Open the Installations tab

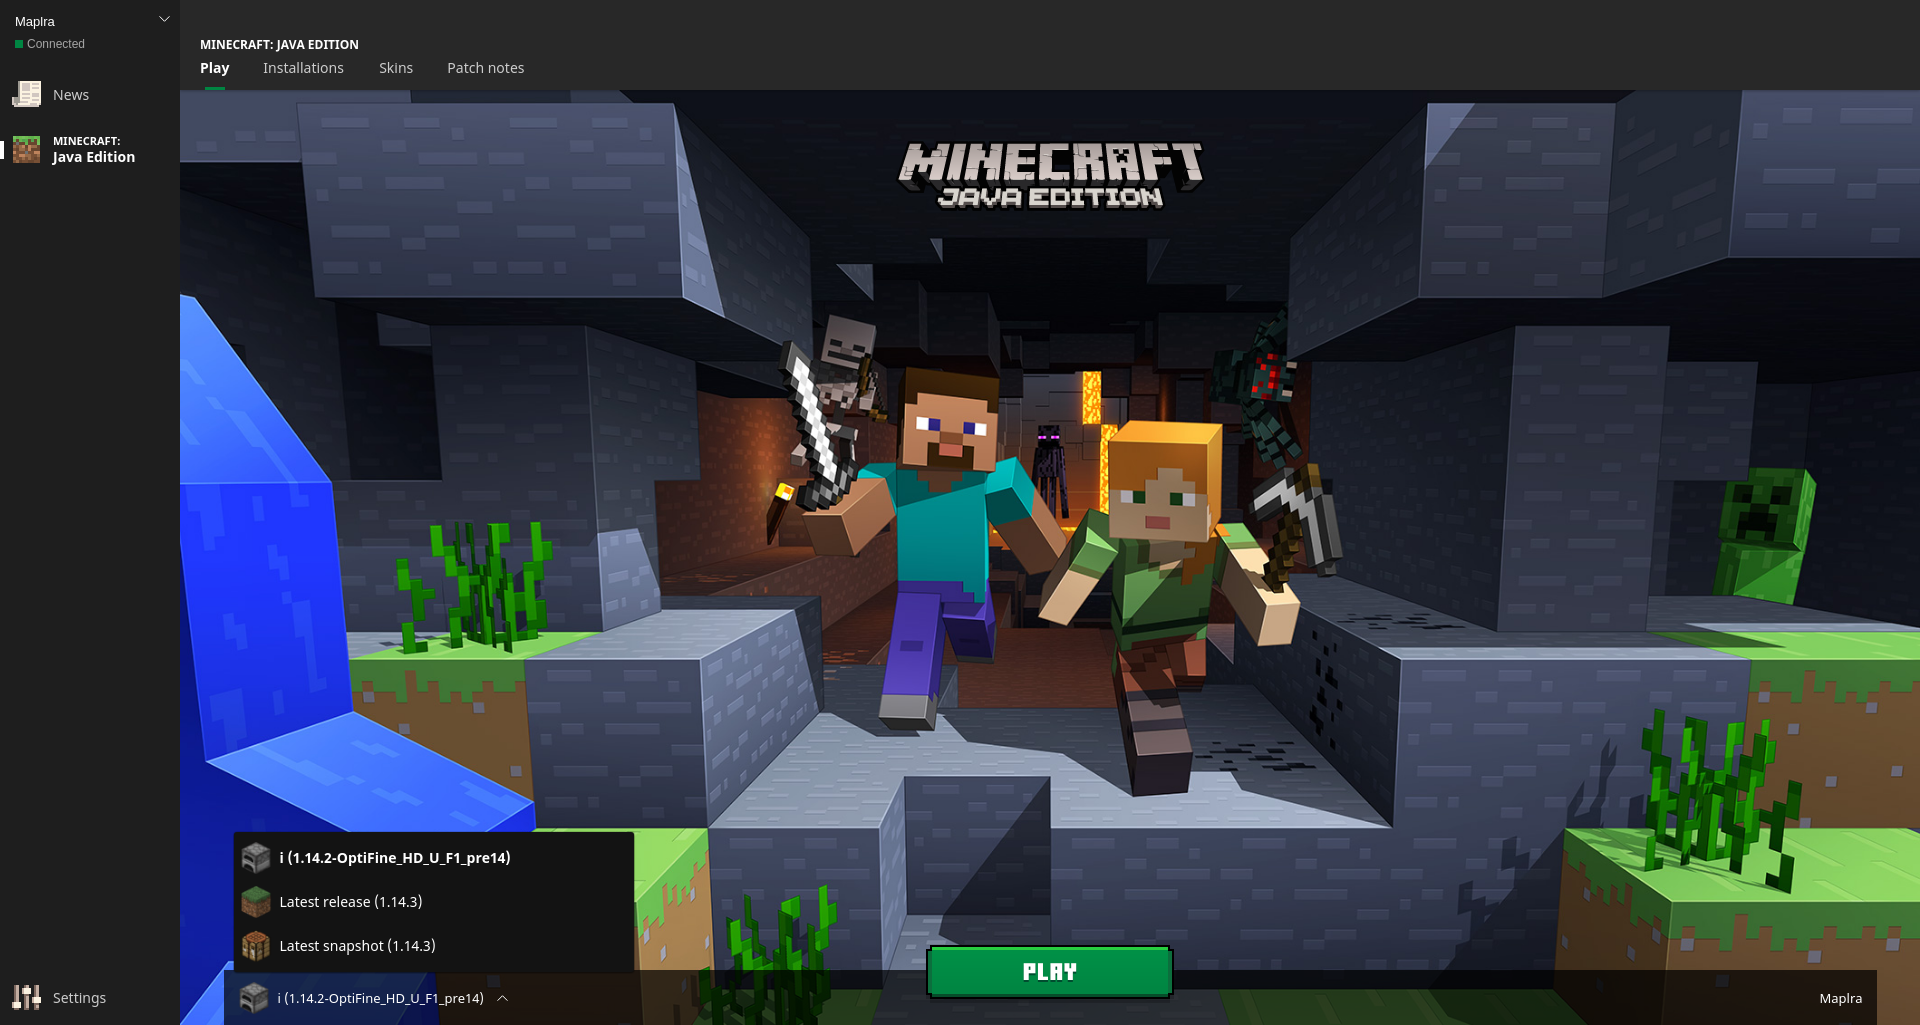tap(303, 68)
